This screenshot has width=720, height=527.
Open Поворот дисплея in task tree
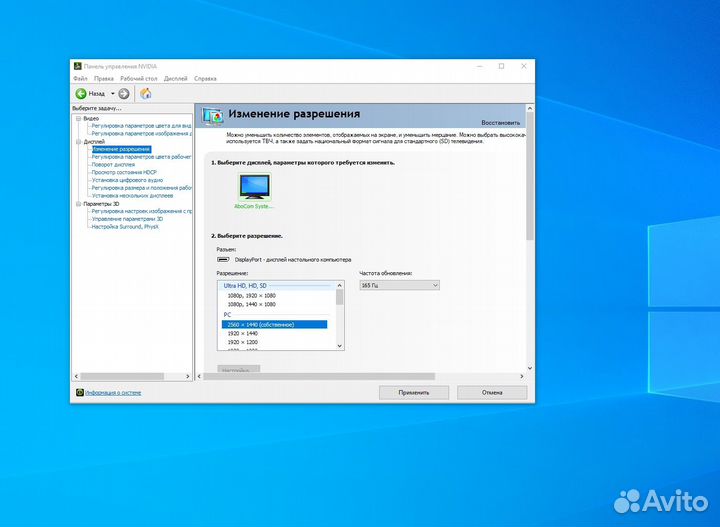click(x=116, y=164)
